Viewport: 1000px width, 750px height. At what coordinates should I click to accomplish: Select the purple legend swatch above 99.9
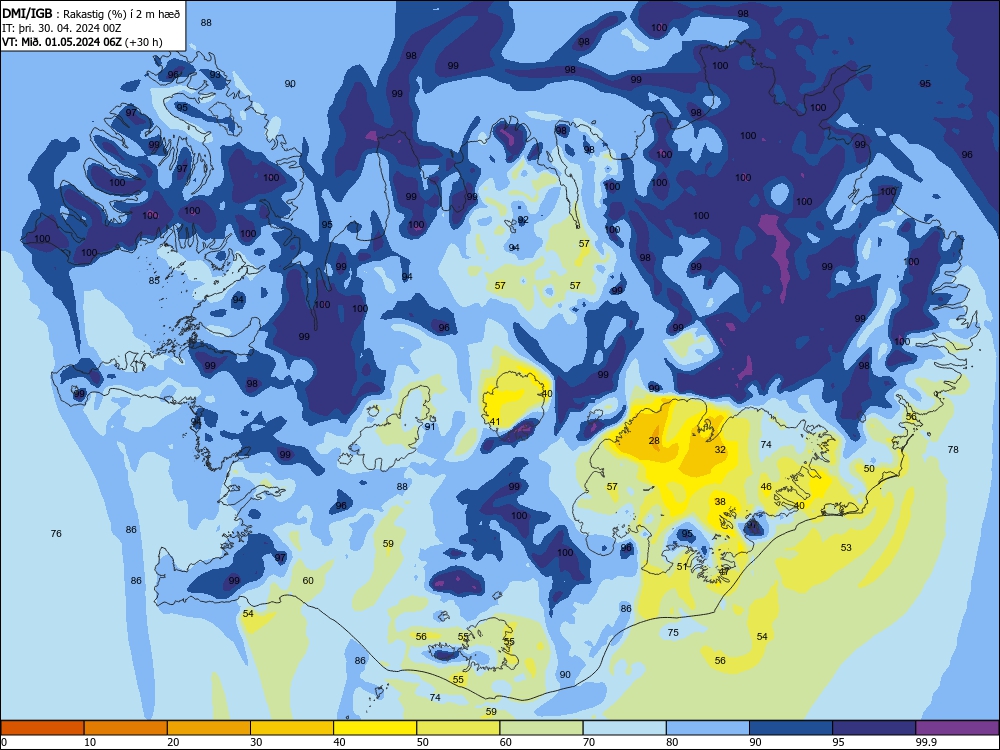957,728
